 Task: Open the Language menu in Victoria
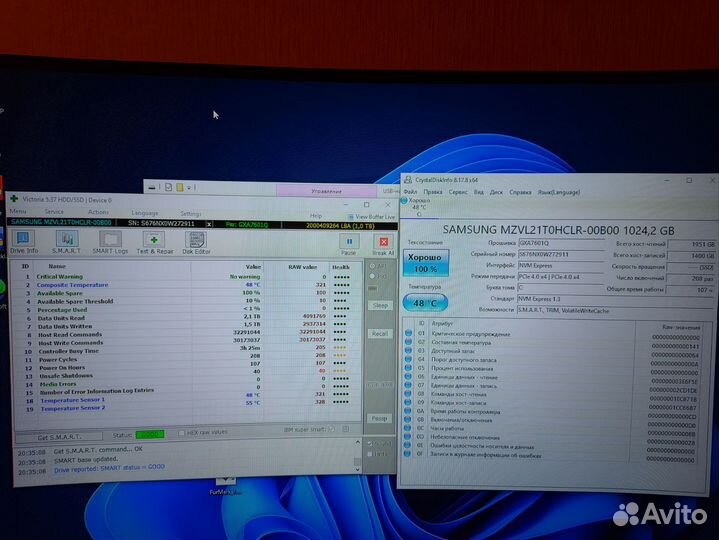pos(144,213)
